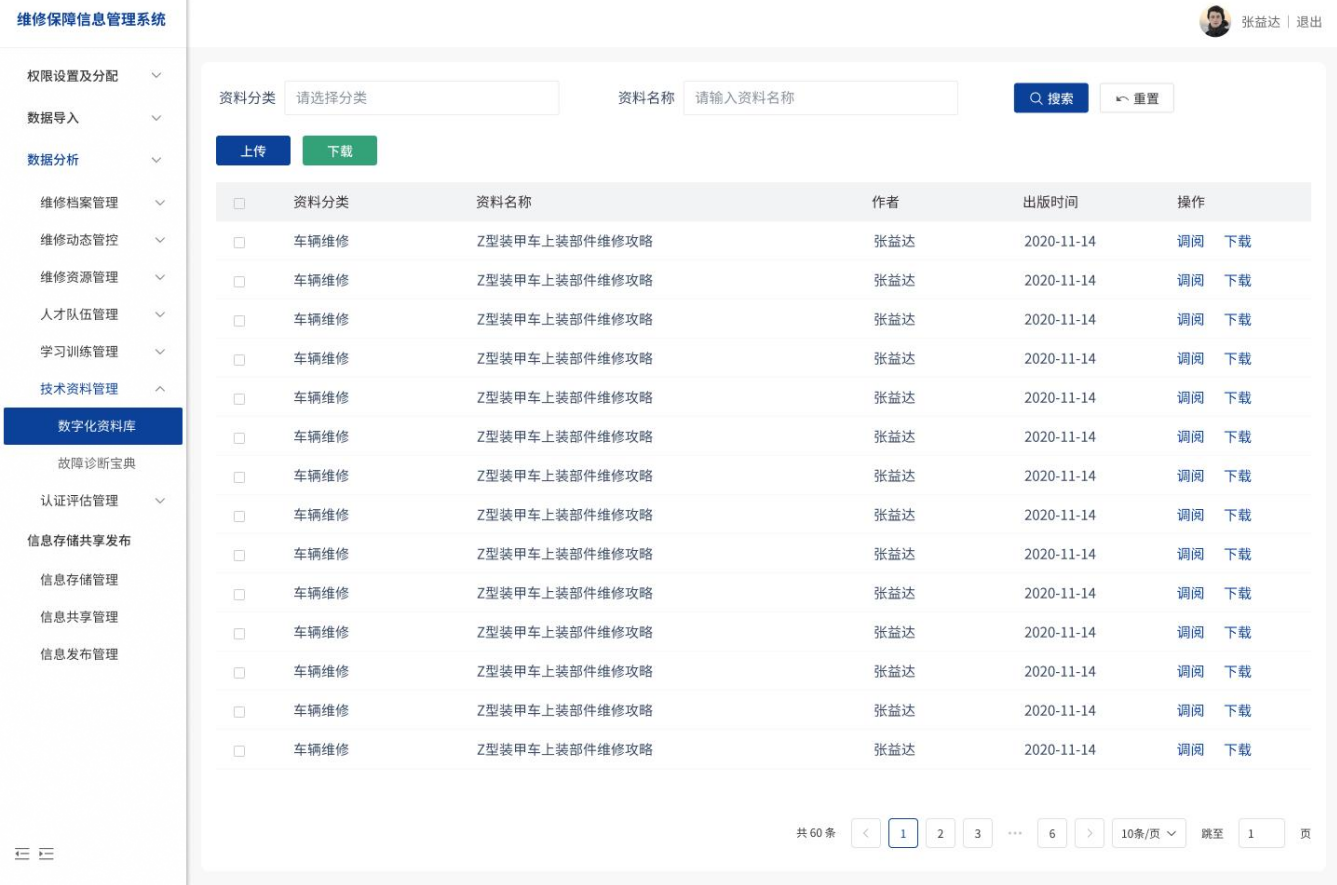Image resolution: width=1337 pixels, height=885 pixels.
Task: Open 信息存储管理 menu item
Action: (x=79, y=580)
